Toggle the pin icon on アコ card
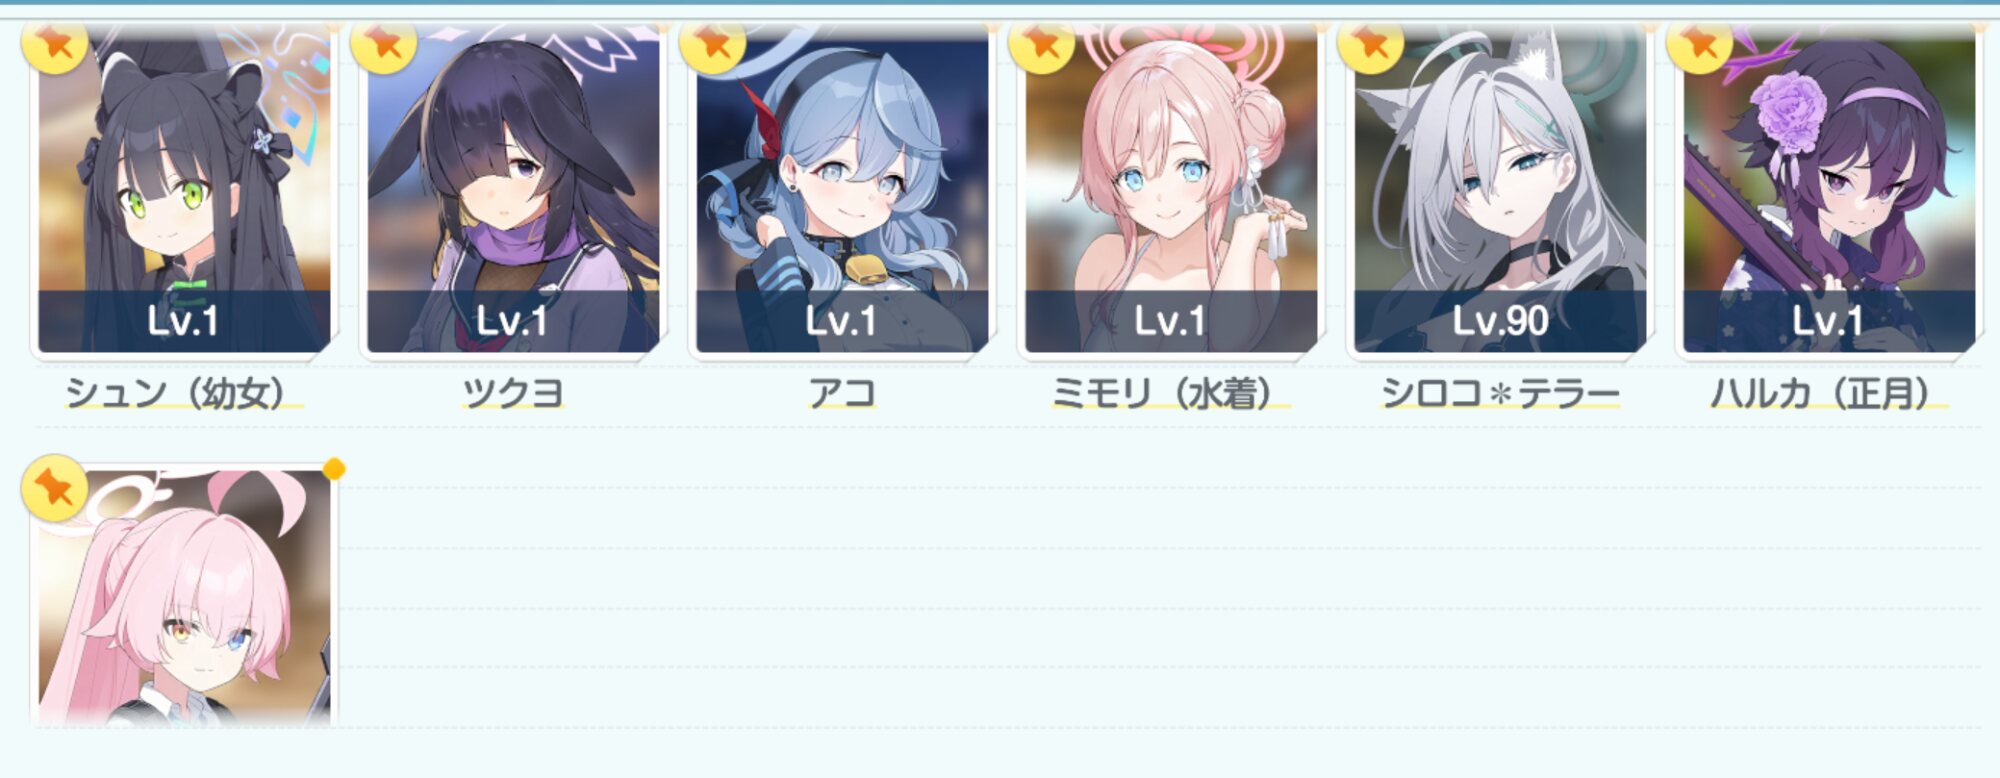 (712, 47)
